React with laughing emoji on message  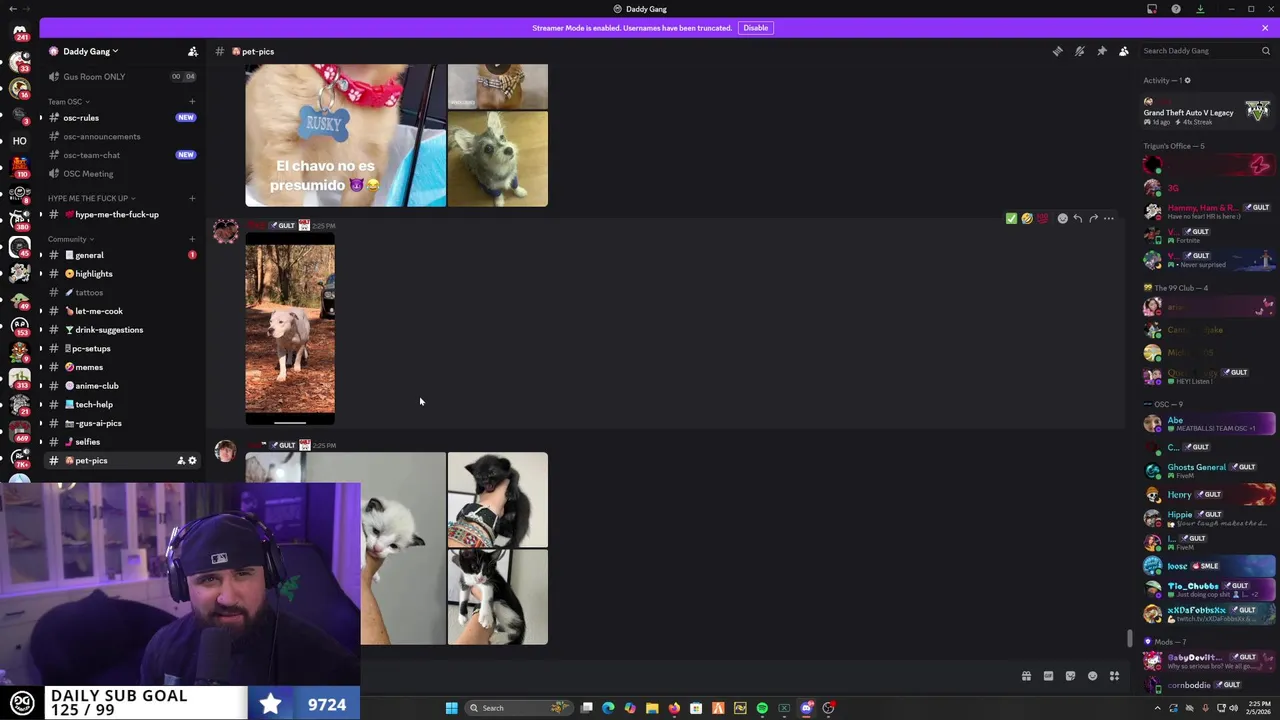pos(1027,218)
